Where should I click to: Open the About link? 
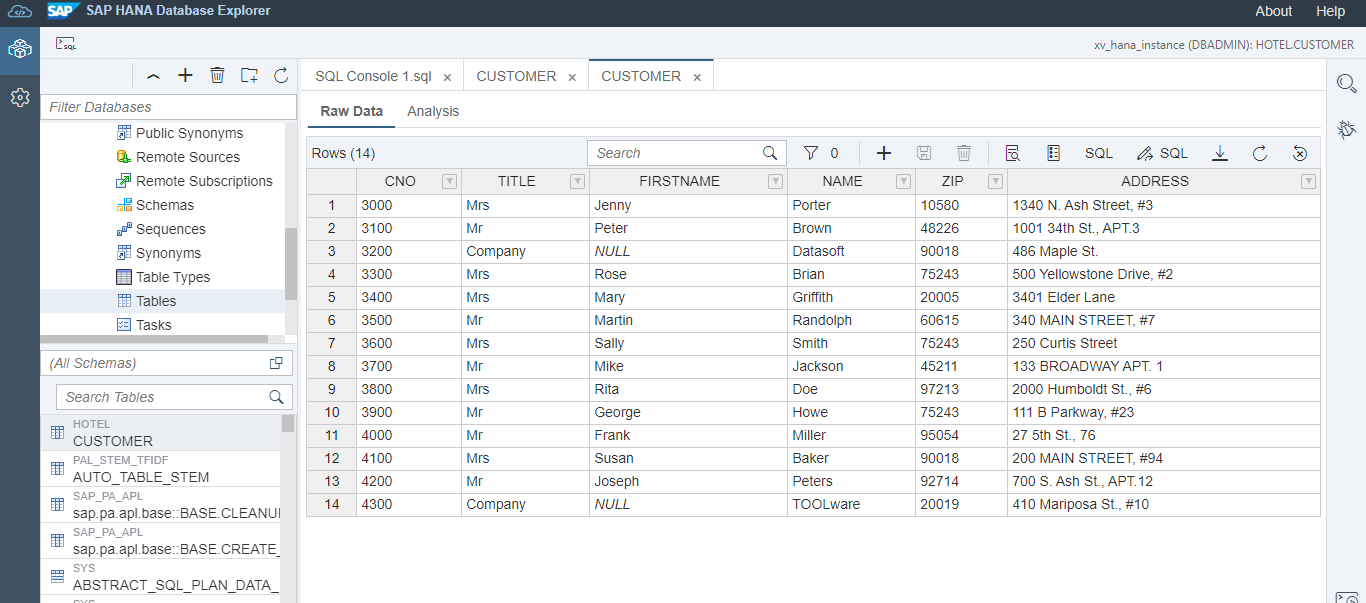click(1274, 11)
